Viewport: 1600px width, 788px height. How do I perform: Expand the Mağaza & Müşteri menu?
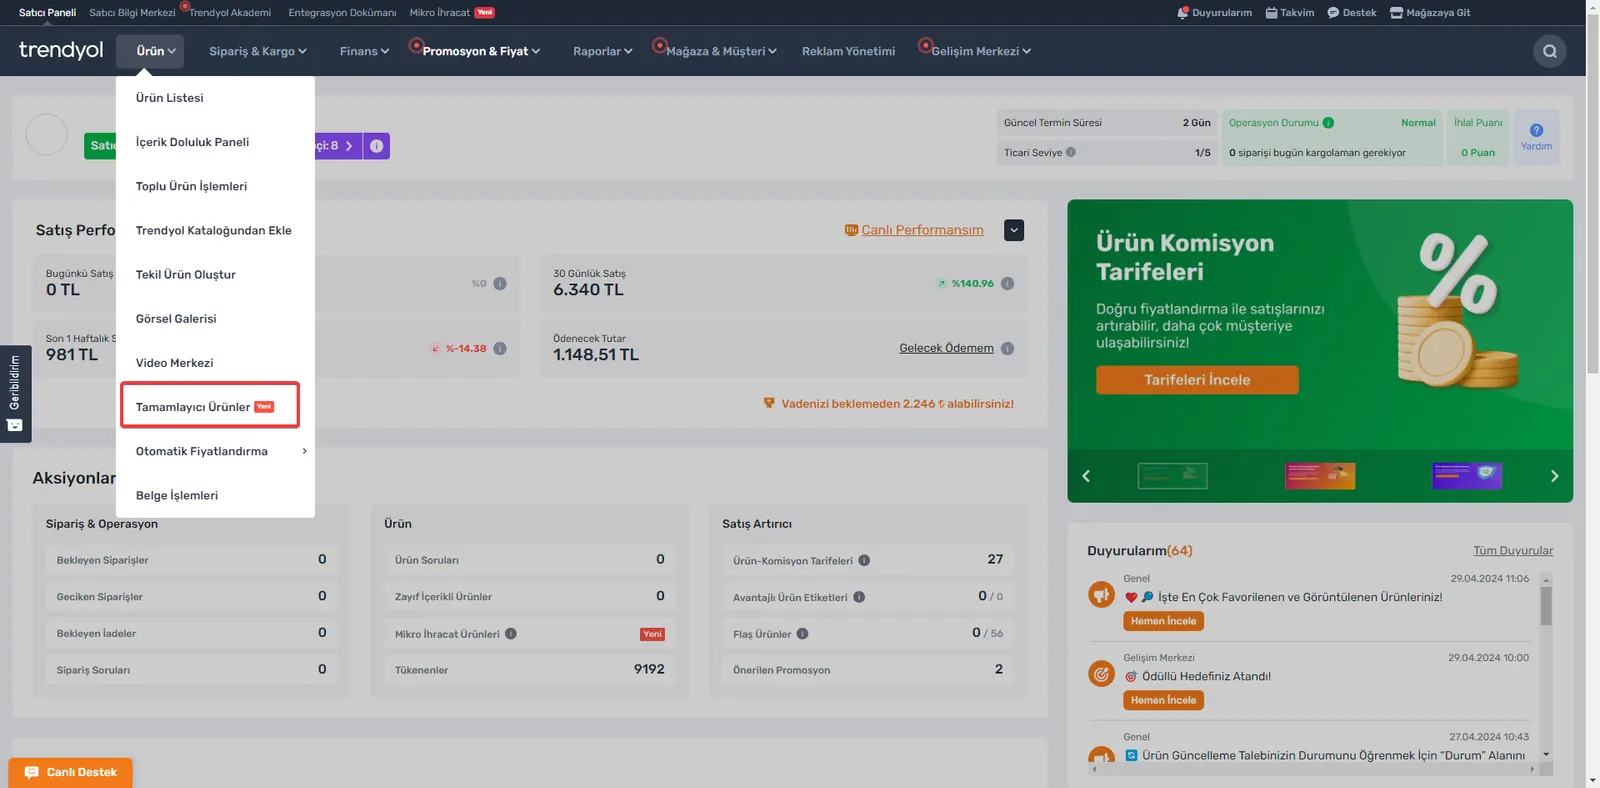click(x=721, y=51)
